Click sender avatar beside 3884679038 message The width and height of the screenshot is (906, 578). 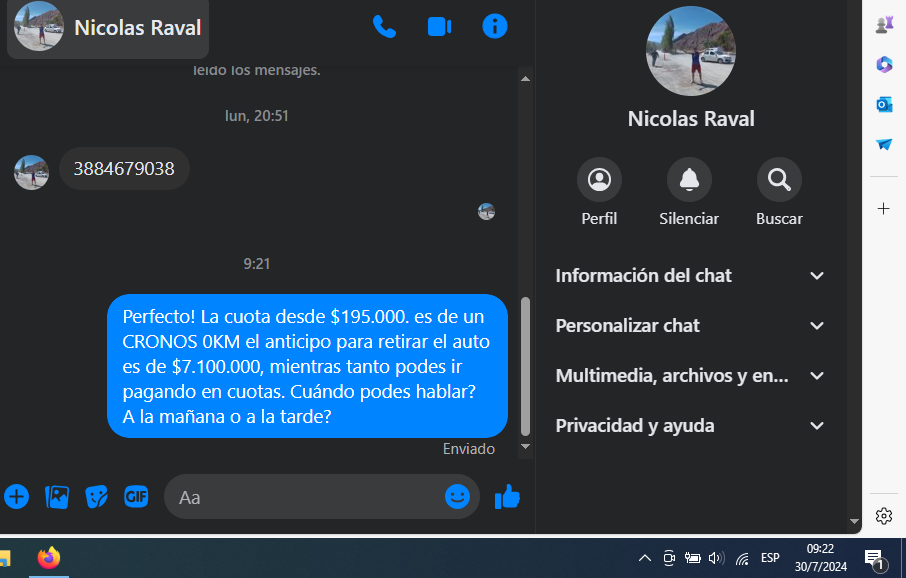(31, 172)
